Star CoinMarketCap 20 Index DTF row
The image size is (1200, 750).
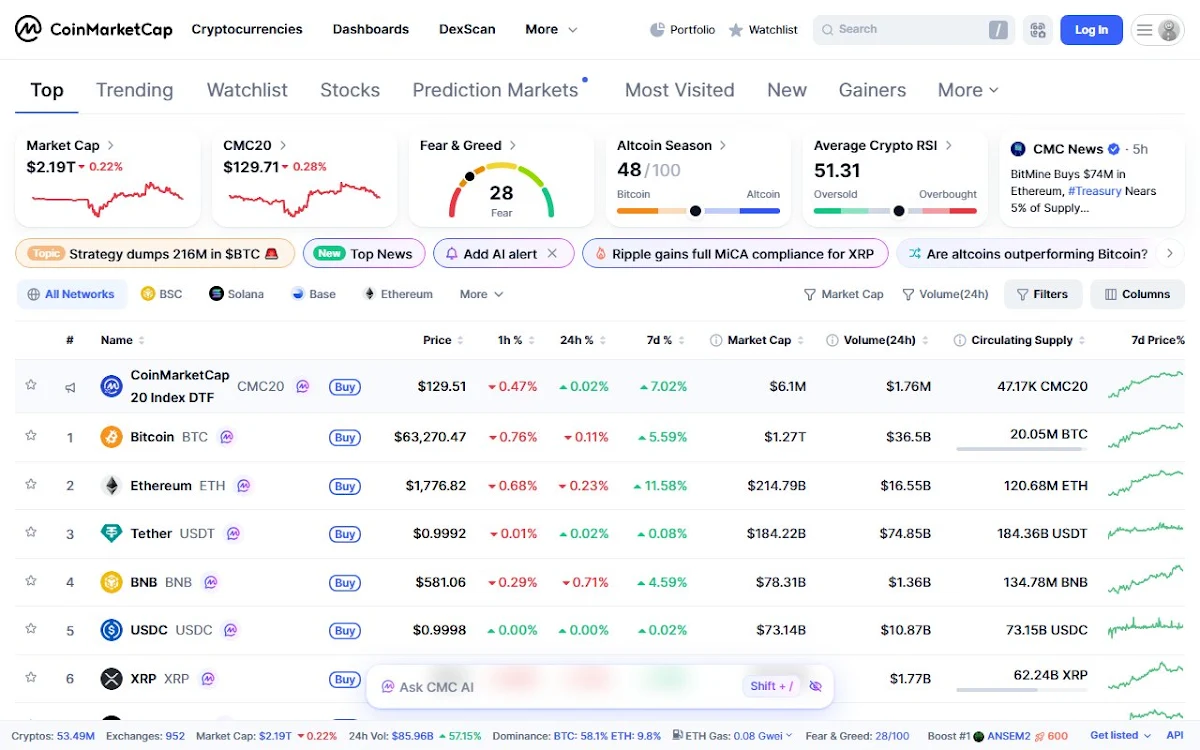click(x=31, y=385)
